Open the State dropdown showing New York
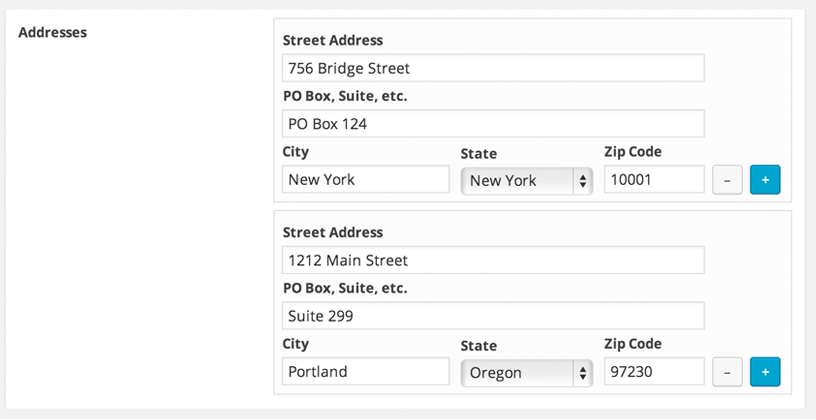Viewport: 816px width, 420px height. coord(526,181)
